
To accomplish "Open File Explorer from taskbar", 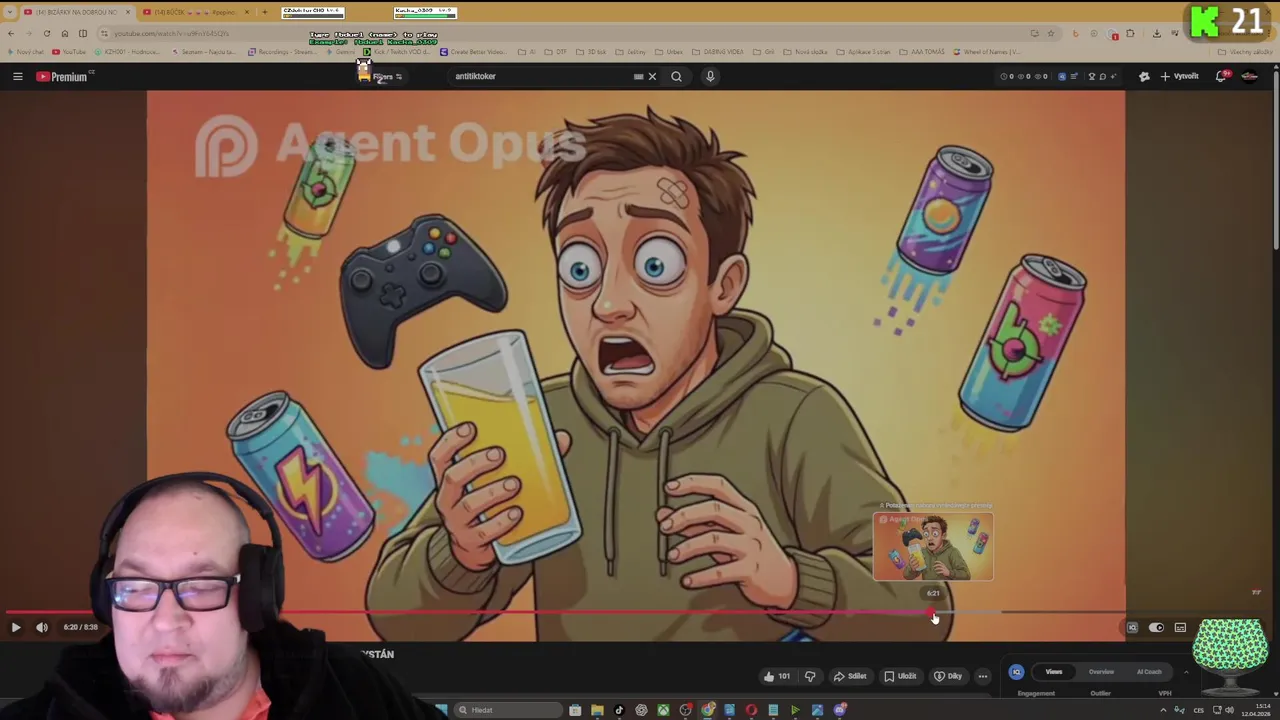I will point(597,710).
